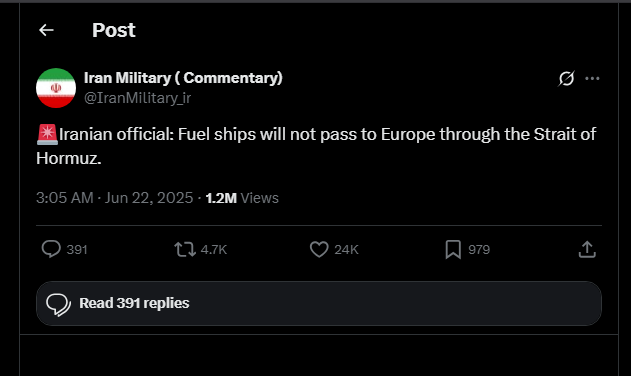Open the 3:05 AM · Jun 22, 2025 timestamp

[115, 198]
